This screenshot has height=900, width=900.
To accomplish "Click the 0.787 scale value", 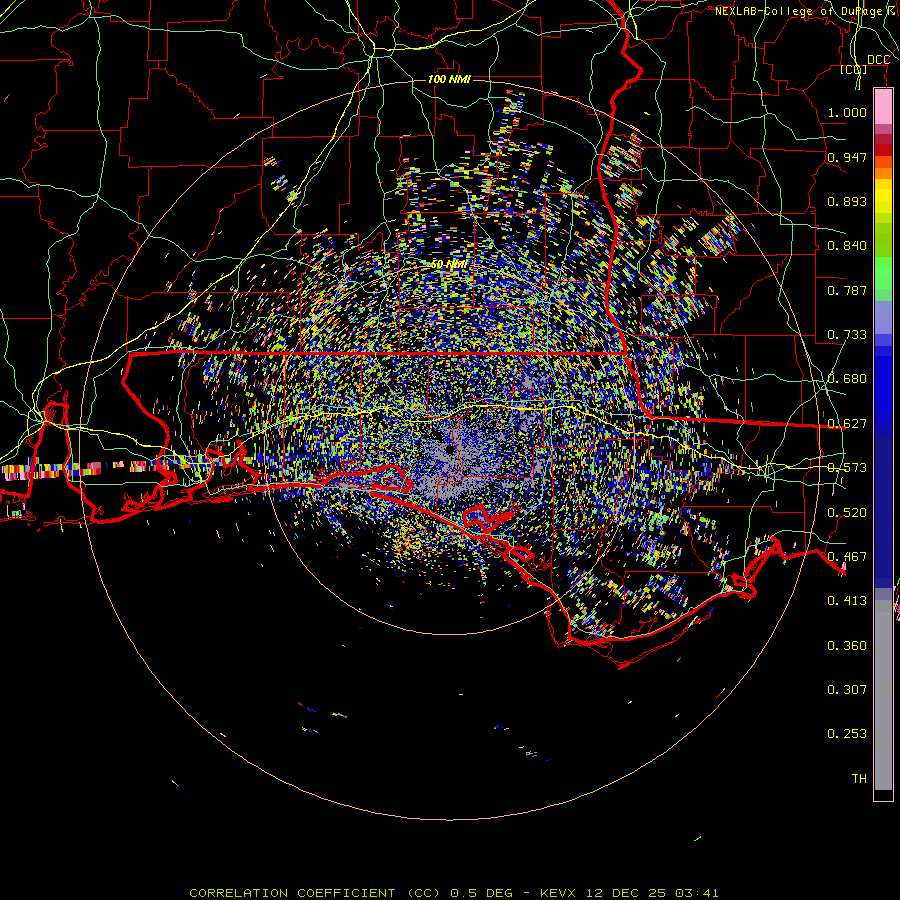I will (x=847, y=290).
